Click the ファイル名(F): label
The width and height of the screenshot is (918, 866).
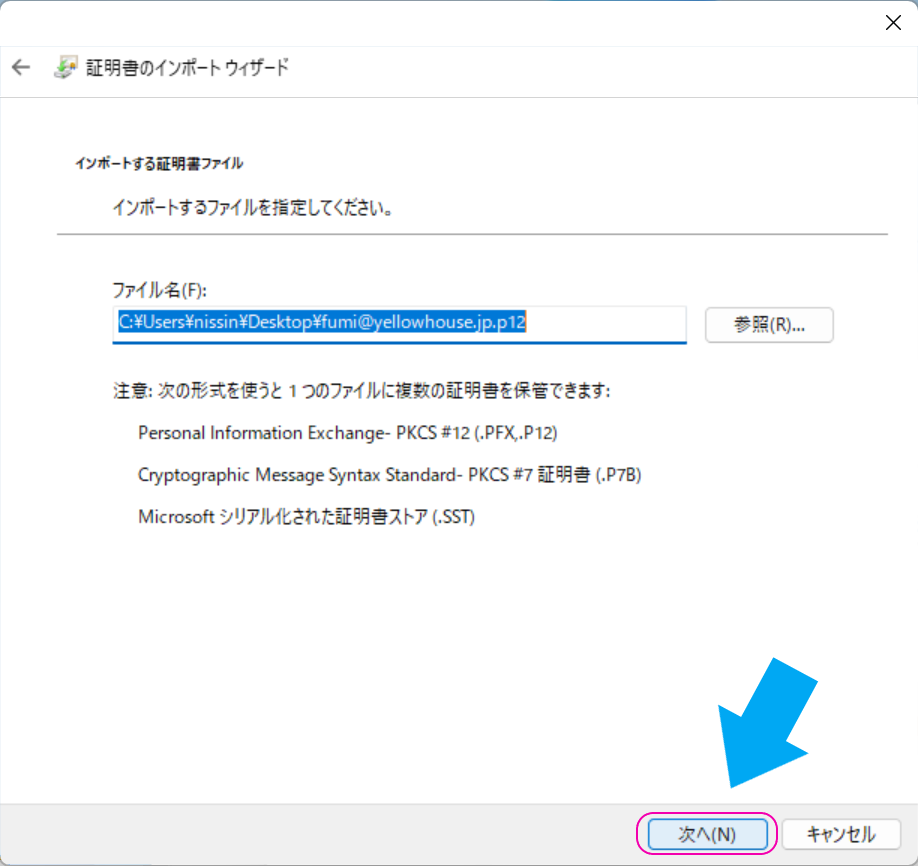[159, 290]
